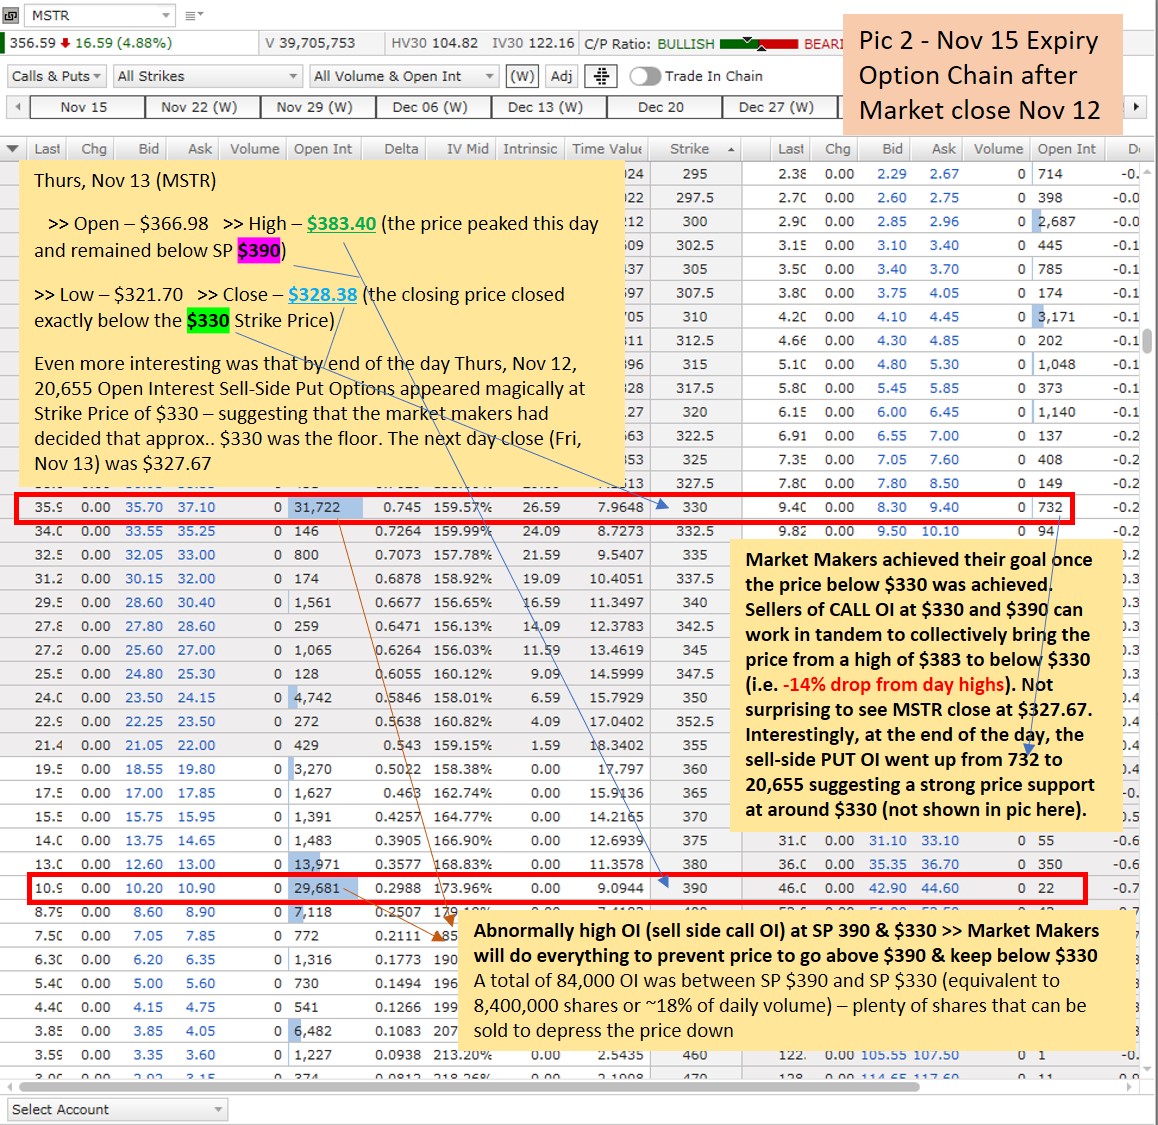The height and width of the screenshot is (1125, 1158).
Task: Click put ask 44.60 on strike 390 row
Action: point(939,888)
